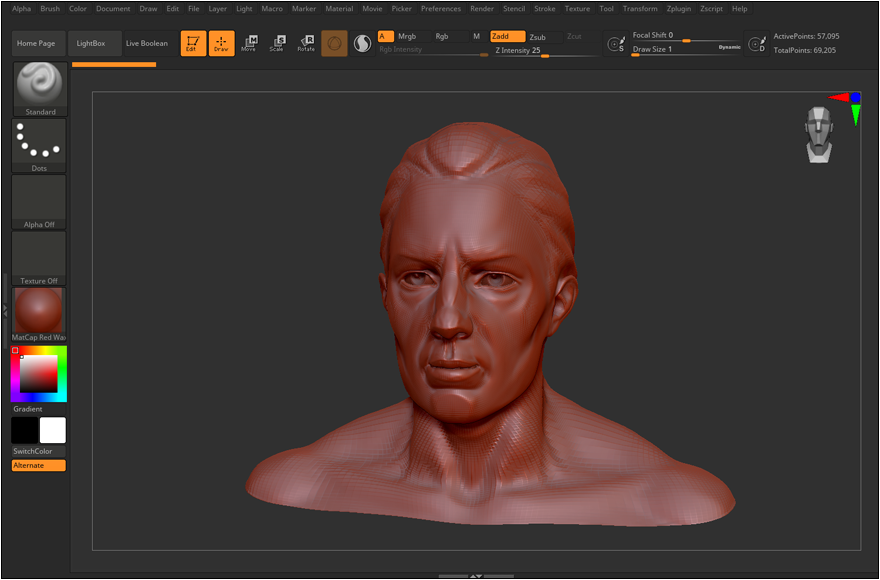Open the Zplugin menu
This screenshot has height=580, width=880.
point(679,8)
